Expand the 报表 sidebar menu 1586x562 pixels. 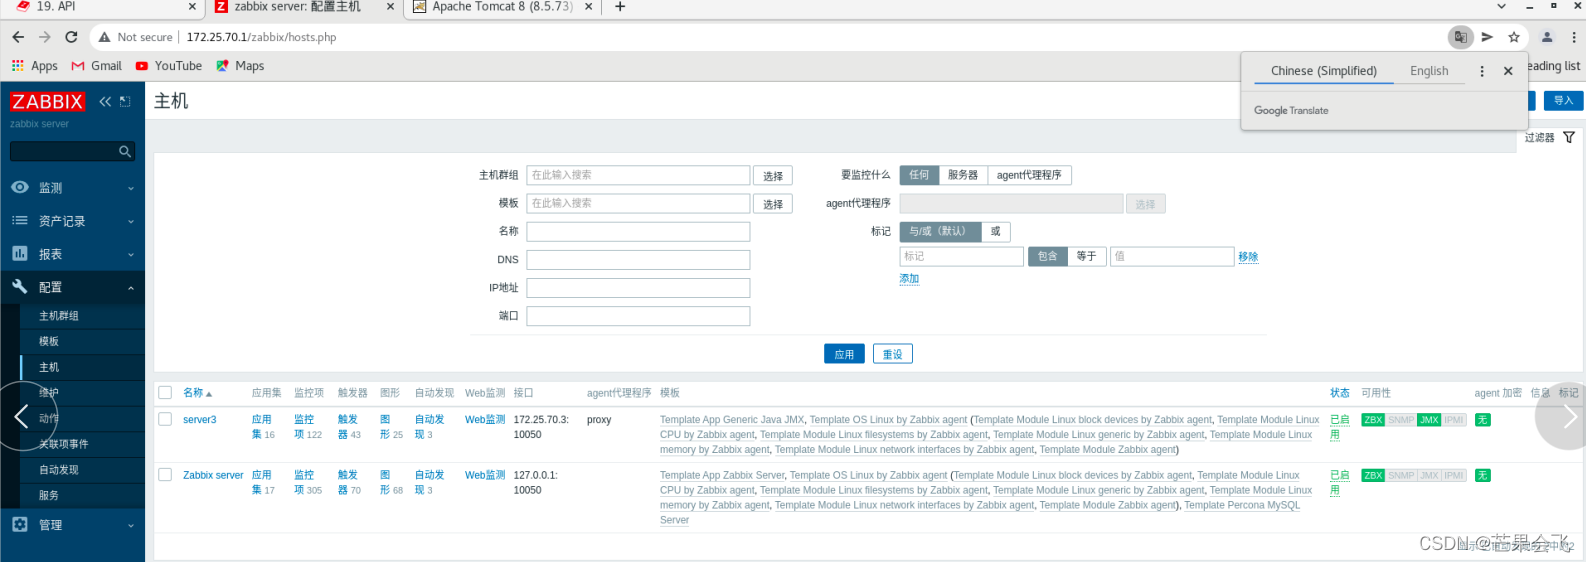pos(72,254)
